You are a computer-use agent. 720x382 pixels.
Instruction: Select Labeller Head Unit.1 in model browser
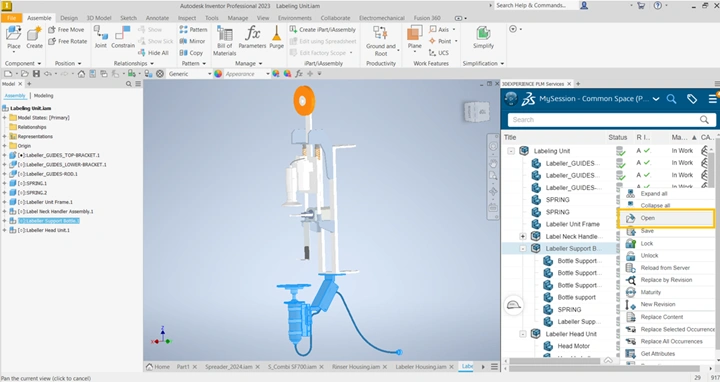pyautogui.click(x=44, y=230)
